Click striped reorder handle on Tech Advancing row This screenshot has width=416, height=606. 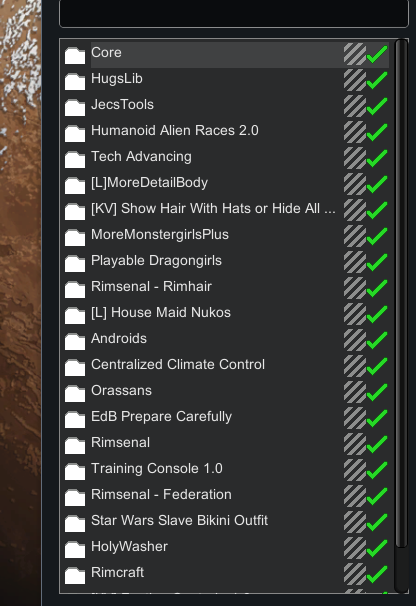[x=355, y=158]
